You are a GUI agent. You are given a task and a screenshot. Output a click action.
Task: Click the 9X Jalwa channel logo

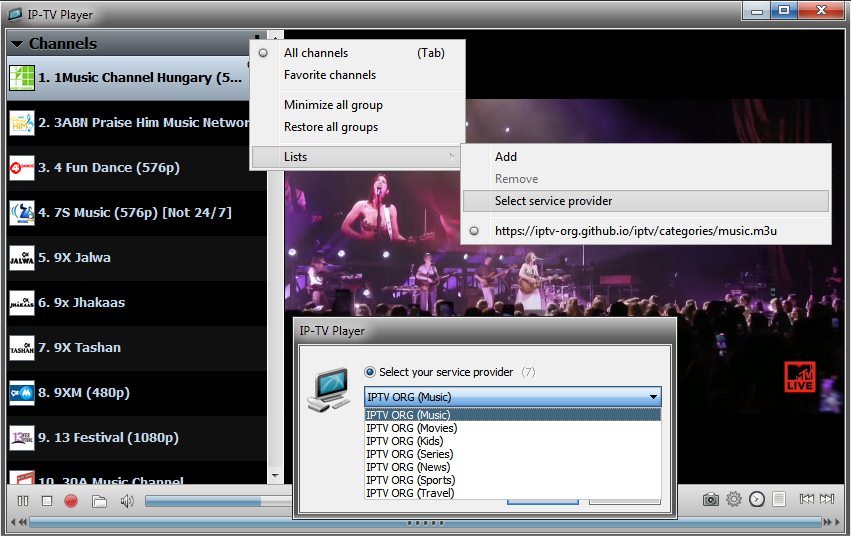pyautogui.click(x=22, y=258)
